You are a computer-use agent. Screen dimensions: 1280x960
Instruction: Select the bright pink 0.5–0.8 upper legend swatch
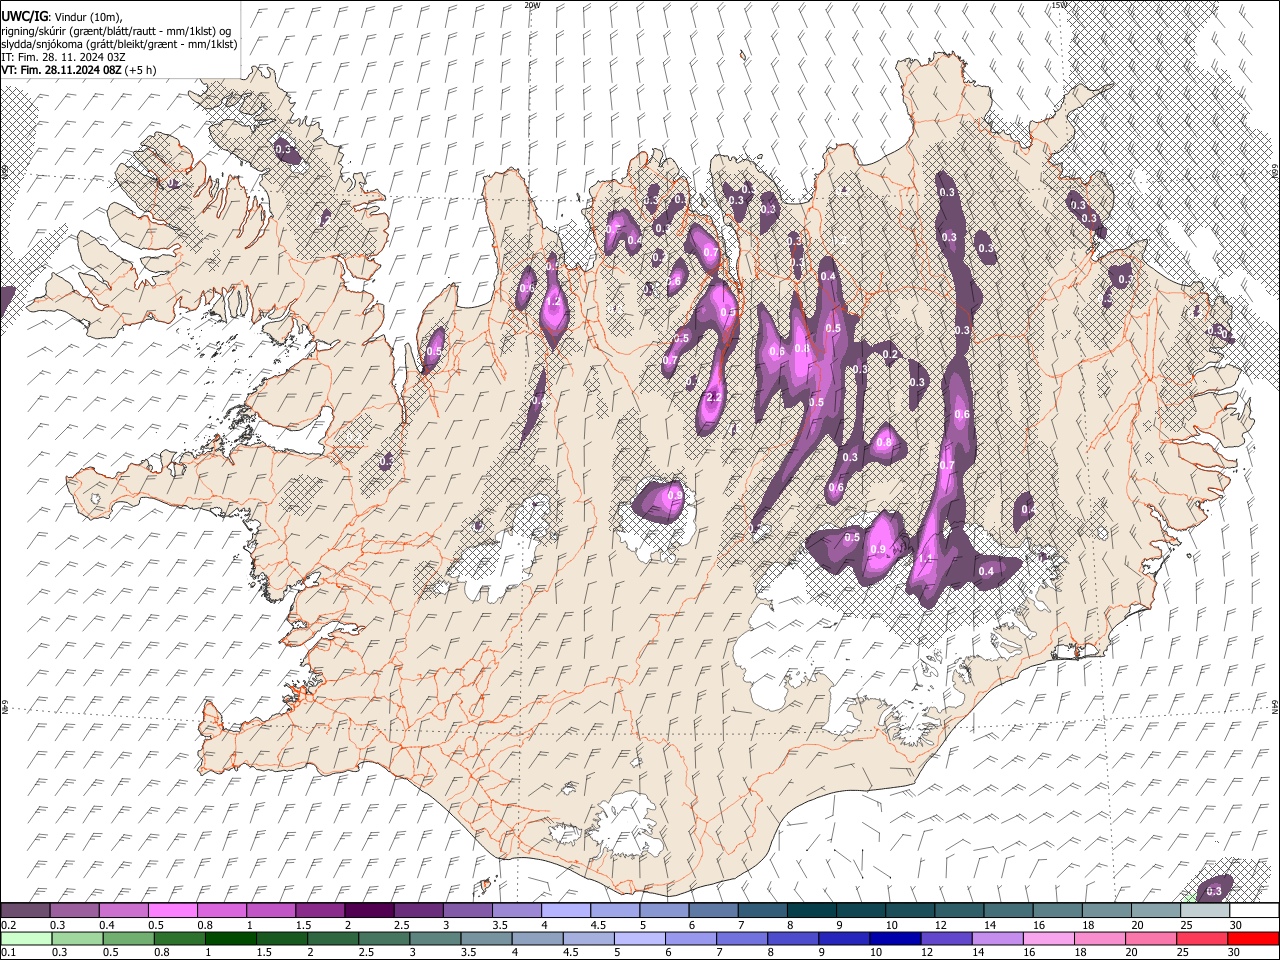(x=172, y=910)
